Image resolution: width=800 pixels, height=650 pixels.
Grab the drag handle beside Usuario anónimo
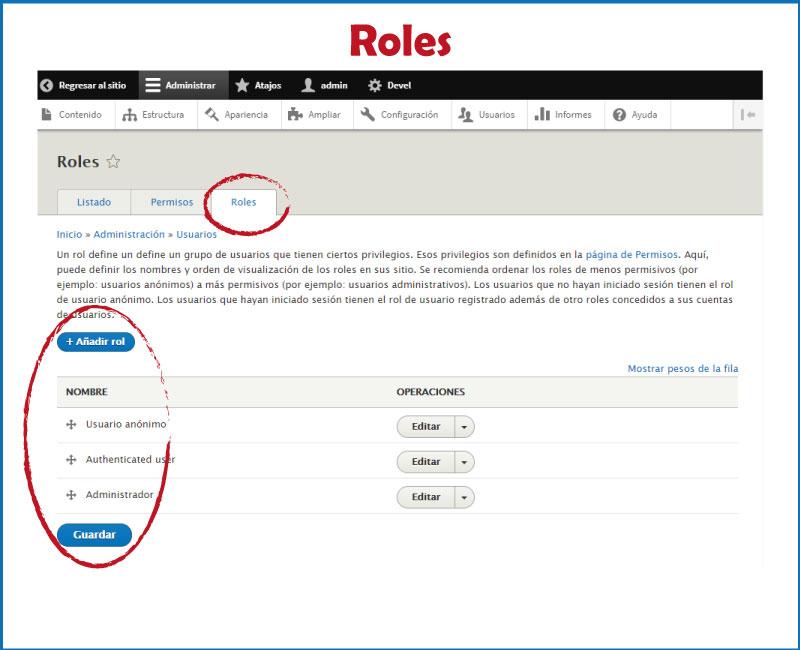[71, 426]
